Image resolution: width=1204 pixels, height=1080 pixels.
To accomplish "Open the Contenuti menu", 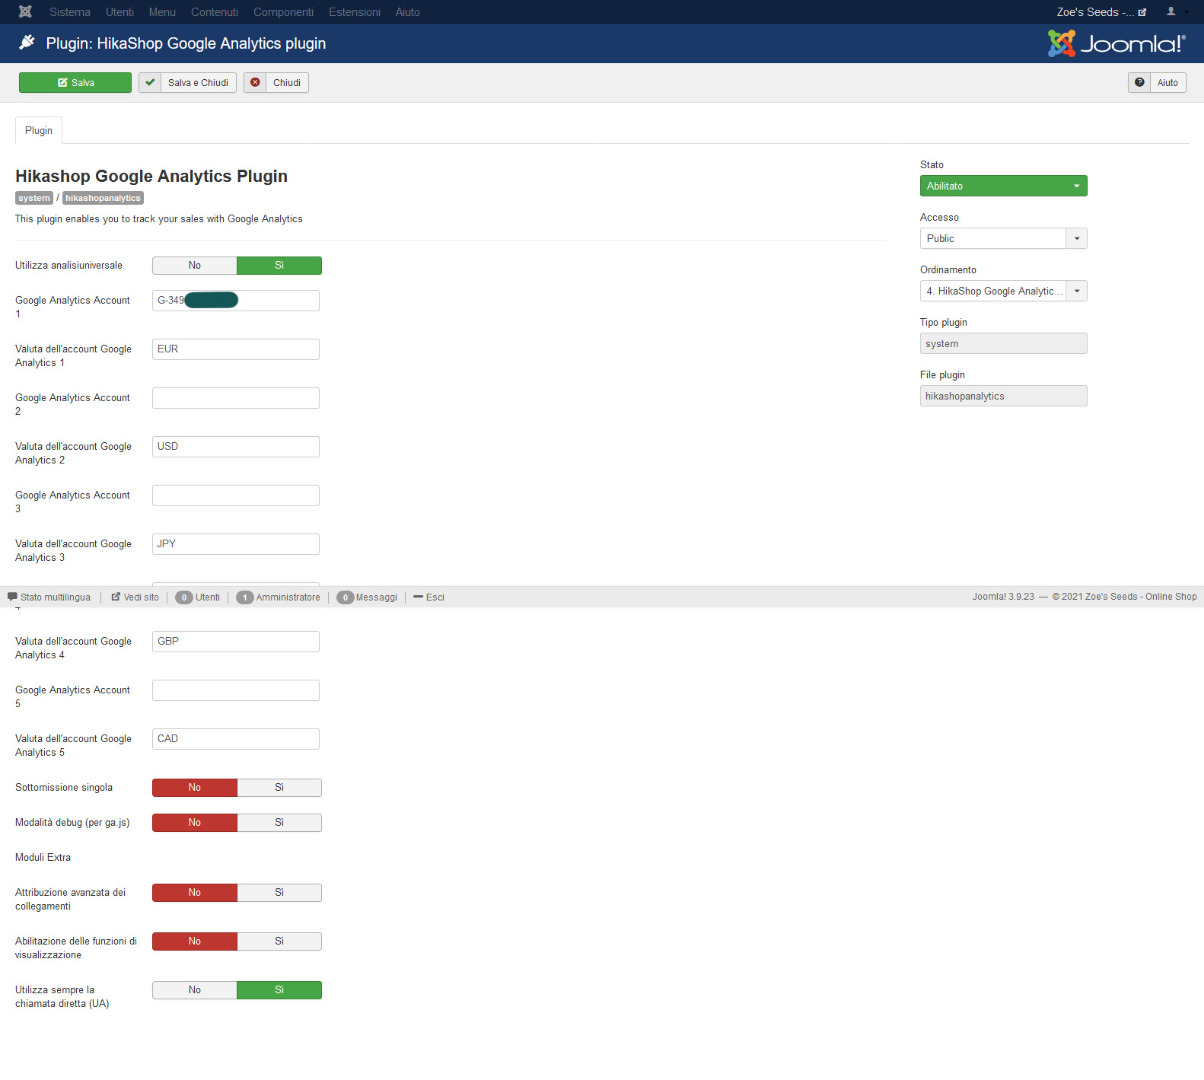I will (215, 12).
